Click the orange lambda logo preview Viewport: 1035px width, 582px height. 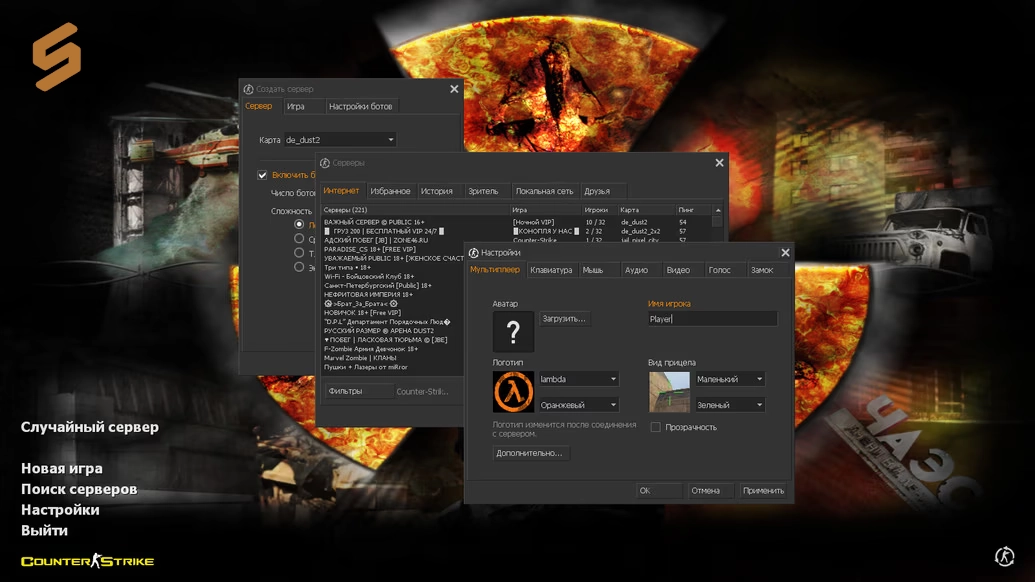click(513, 392)
